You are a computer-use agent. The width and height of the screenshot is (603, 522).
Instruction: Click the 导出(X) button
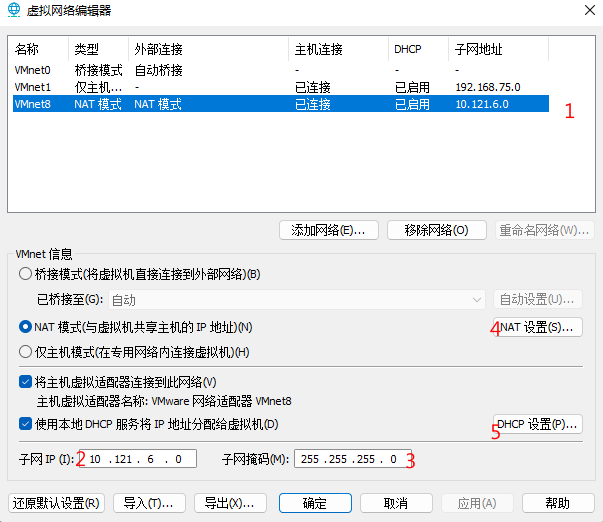(230, 503)
